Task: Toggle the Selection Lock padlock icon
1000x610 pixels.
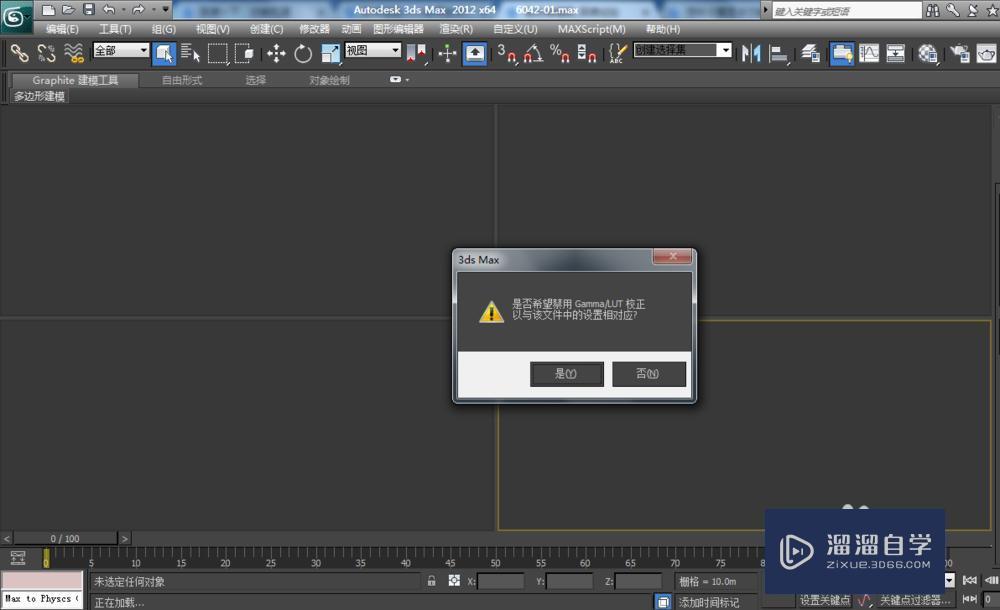Action: click(x=432, y=581)
